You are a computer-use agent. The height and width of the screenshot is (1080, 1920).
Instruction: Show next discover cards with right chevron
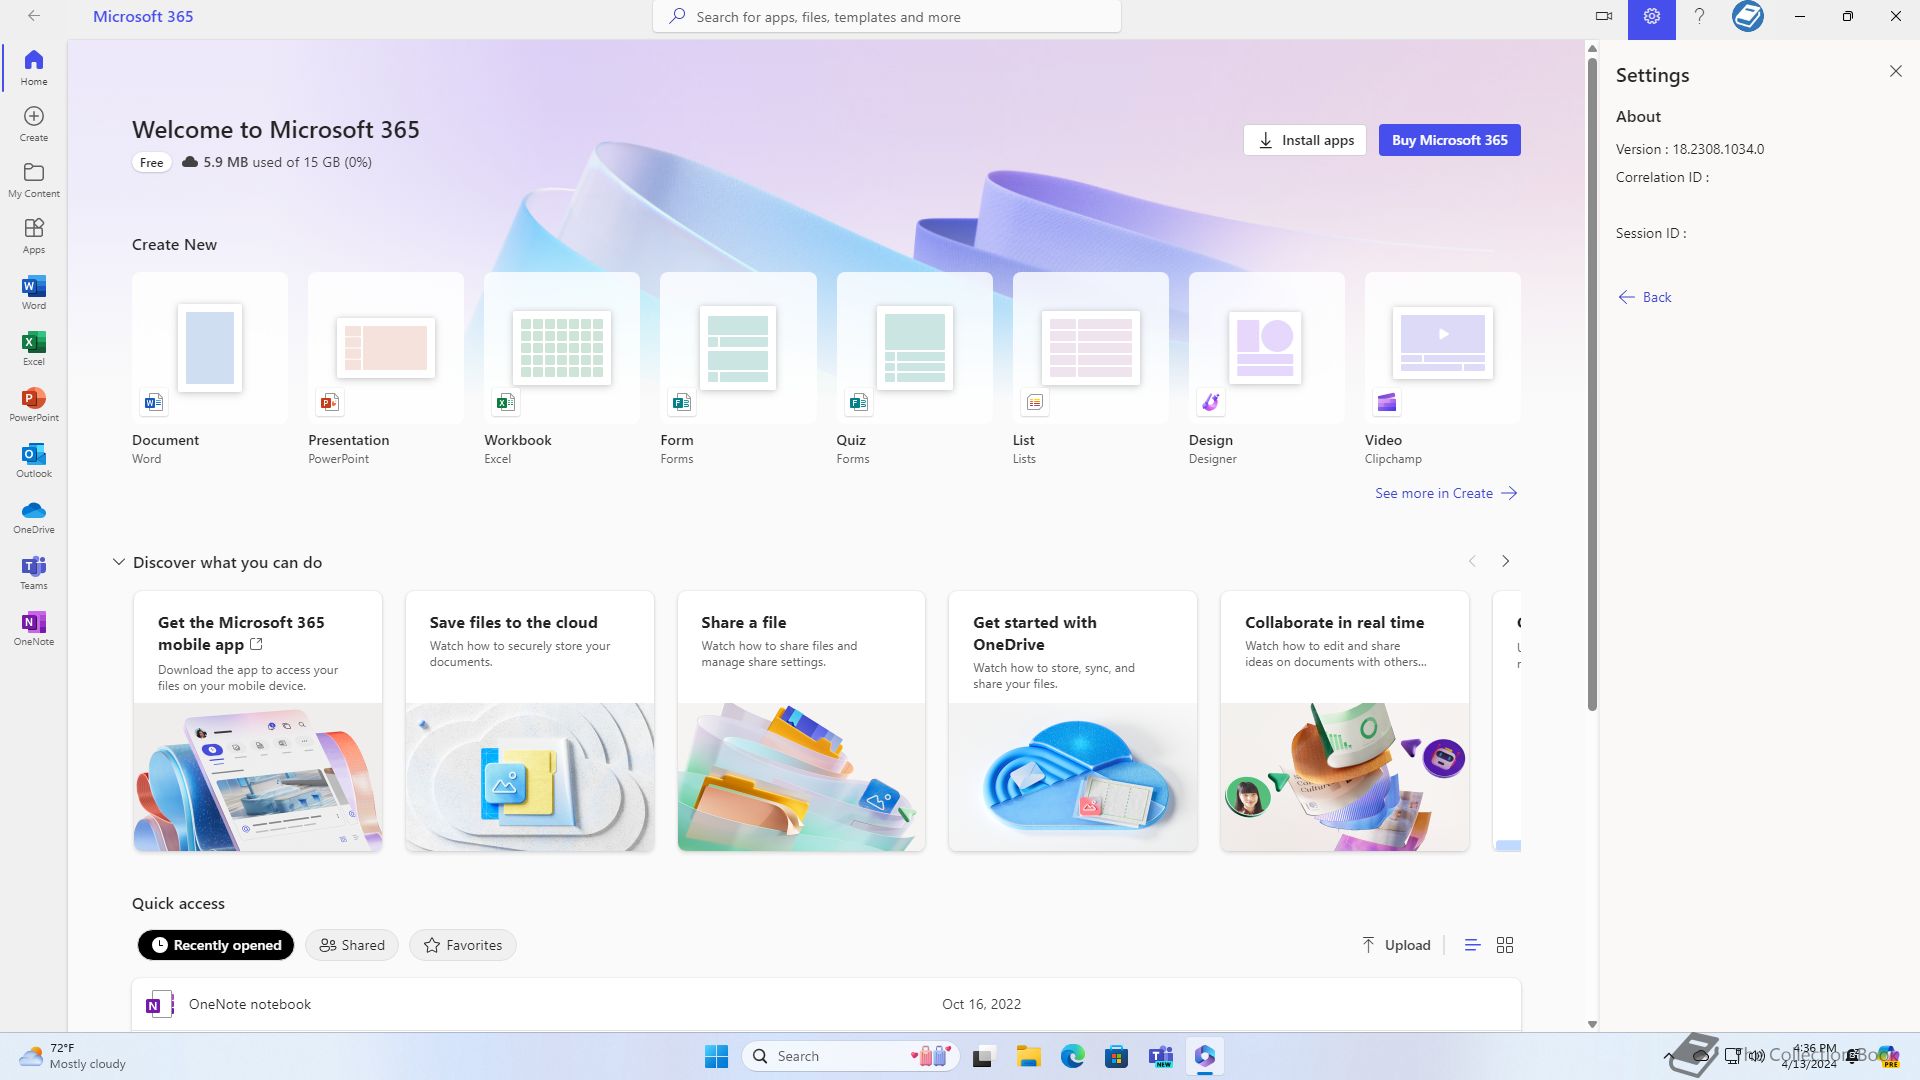coord(1505,561)
